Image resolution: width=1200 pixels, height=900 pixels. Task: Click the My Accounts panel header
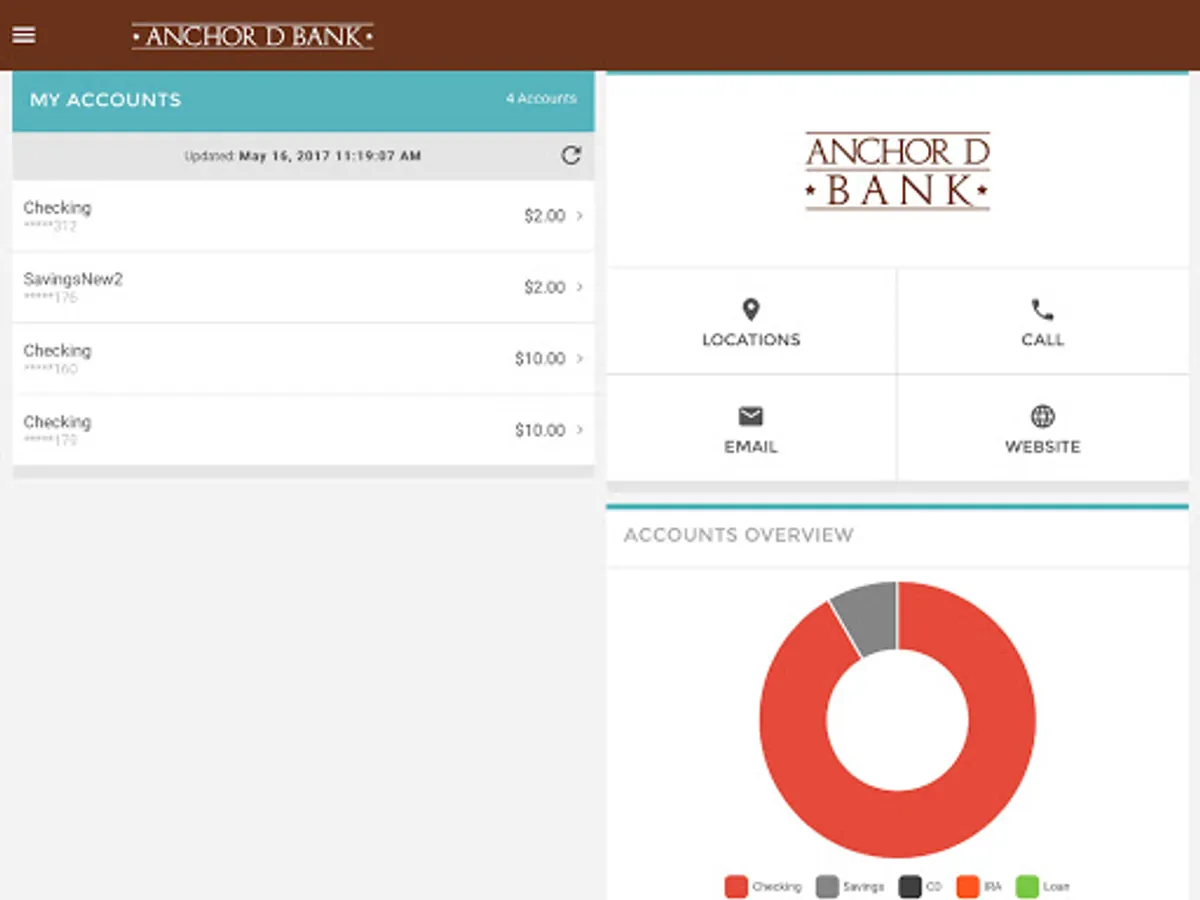(303, 100)
